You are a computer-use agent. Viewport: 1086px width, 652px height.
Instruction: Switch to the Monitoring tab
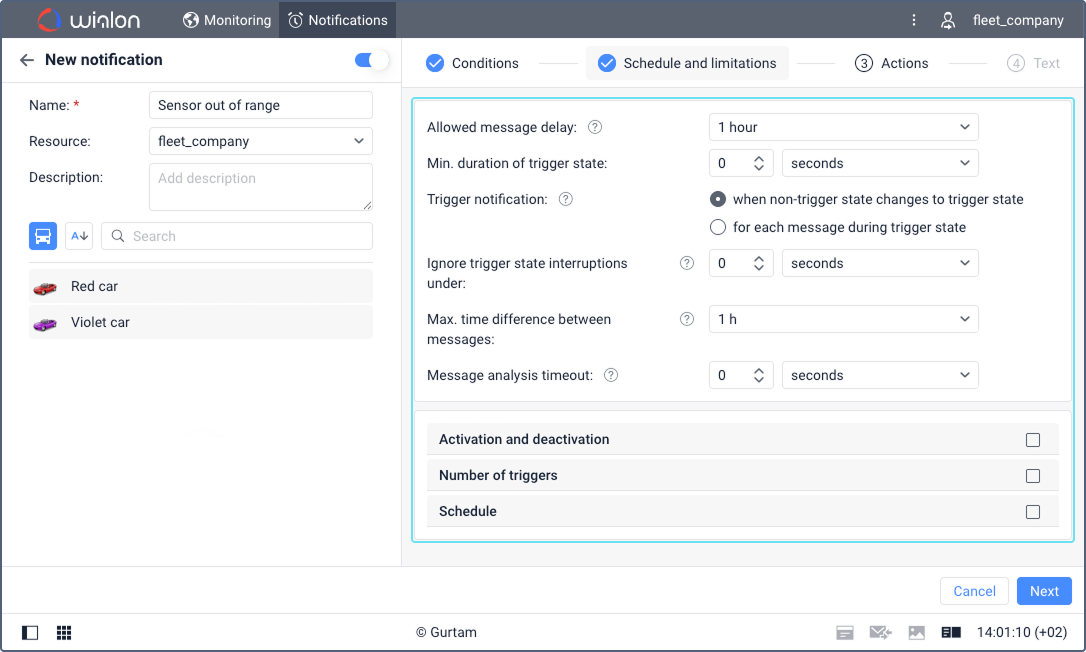[226, 20]
